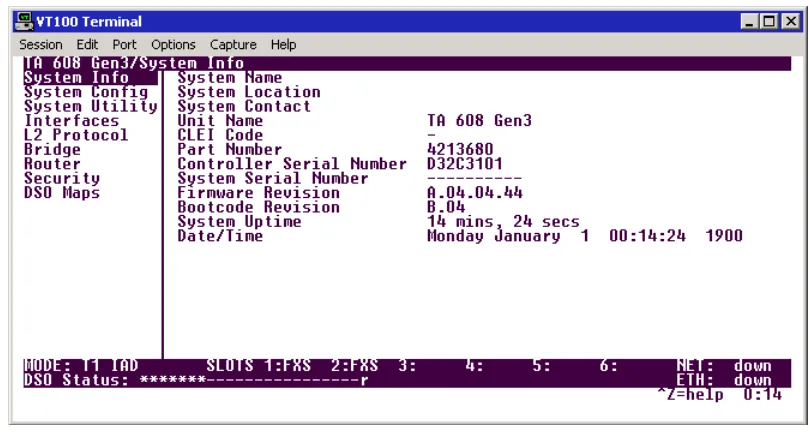Click the VT100 Terminal title bar icon
Viewport: 810px width, 438px height.
click(24, 21)
